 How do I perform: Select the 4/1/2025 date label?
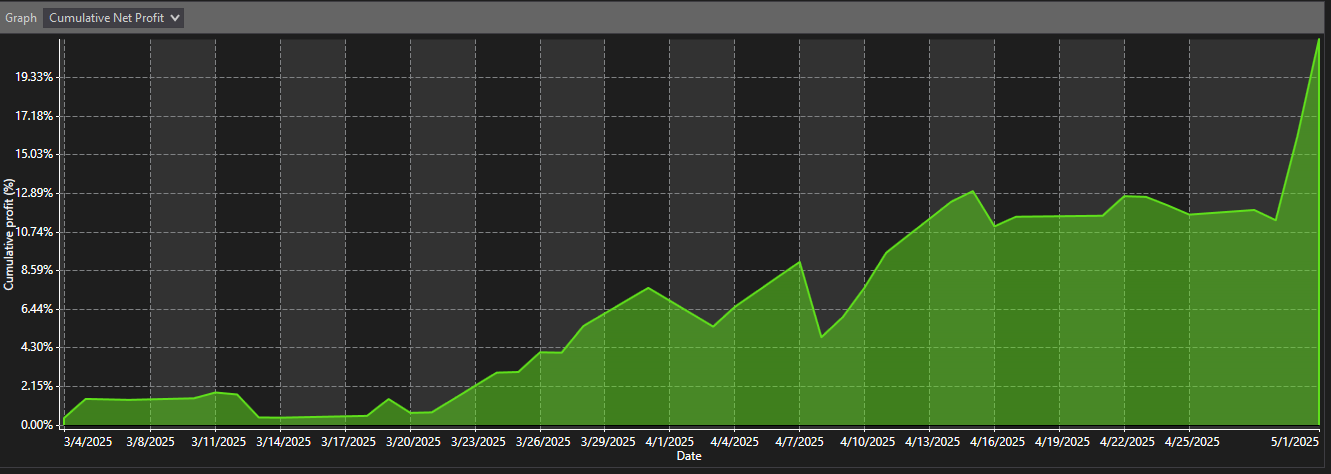pyautogui.click(x=669, y=441)
